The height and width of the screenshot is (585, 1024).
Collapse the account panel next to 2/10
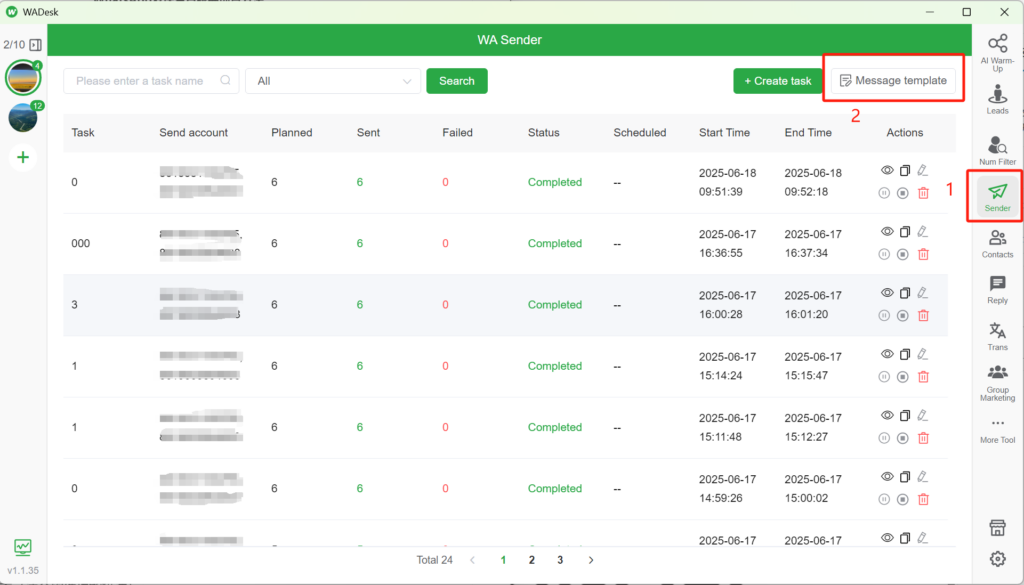[35, 44]
